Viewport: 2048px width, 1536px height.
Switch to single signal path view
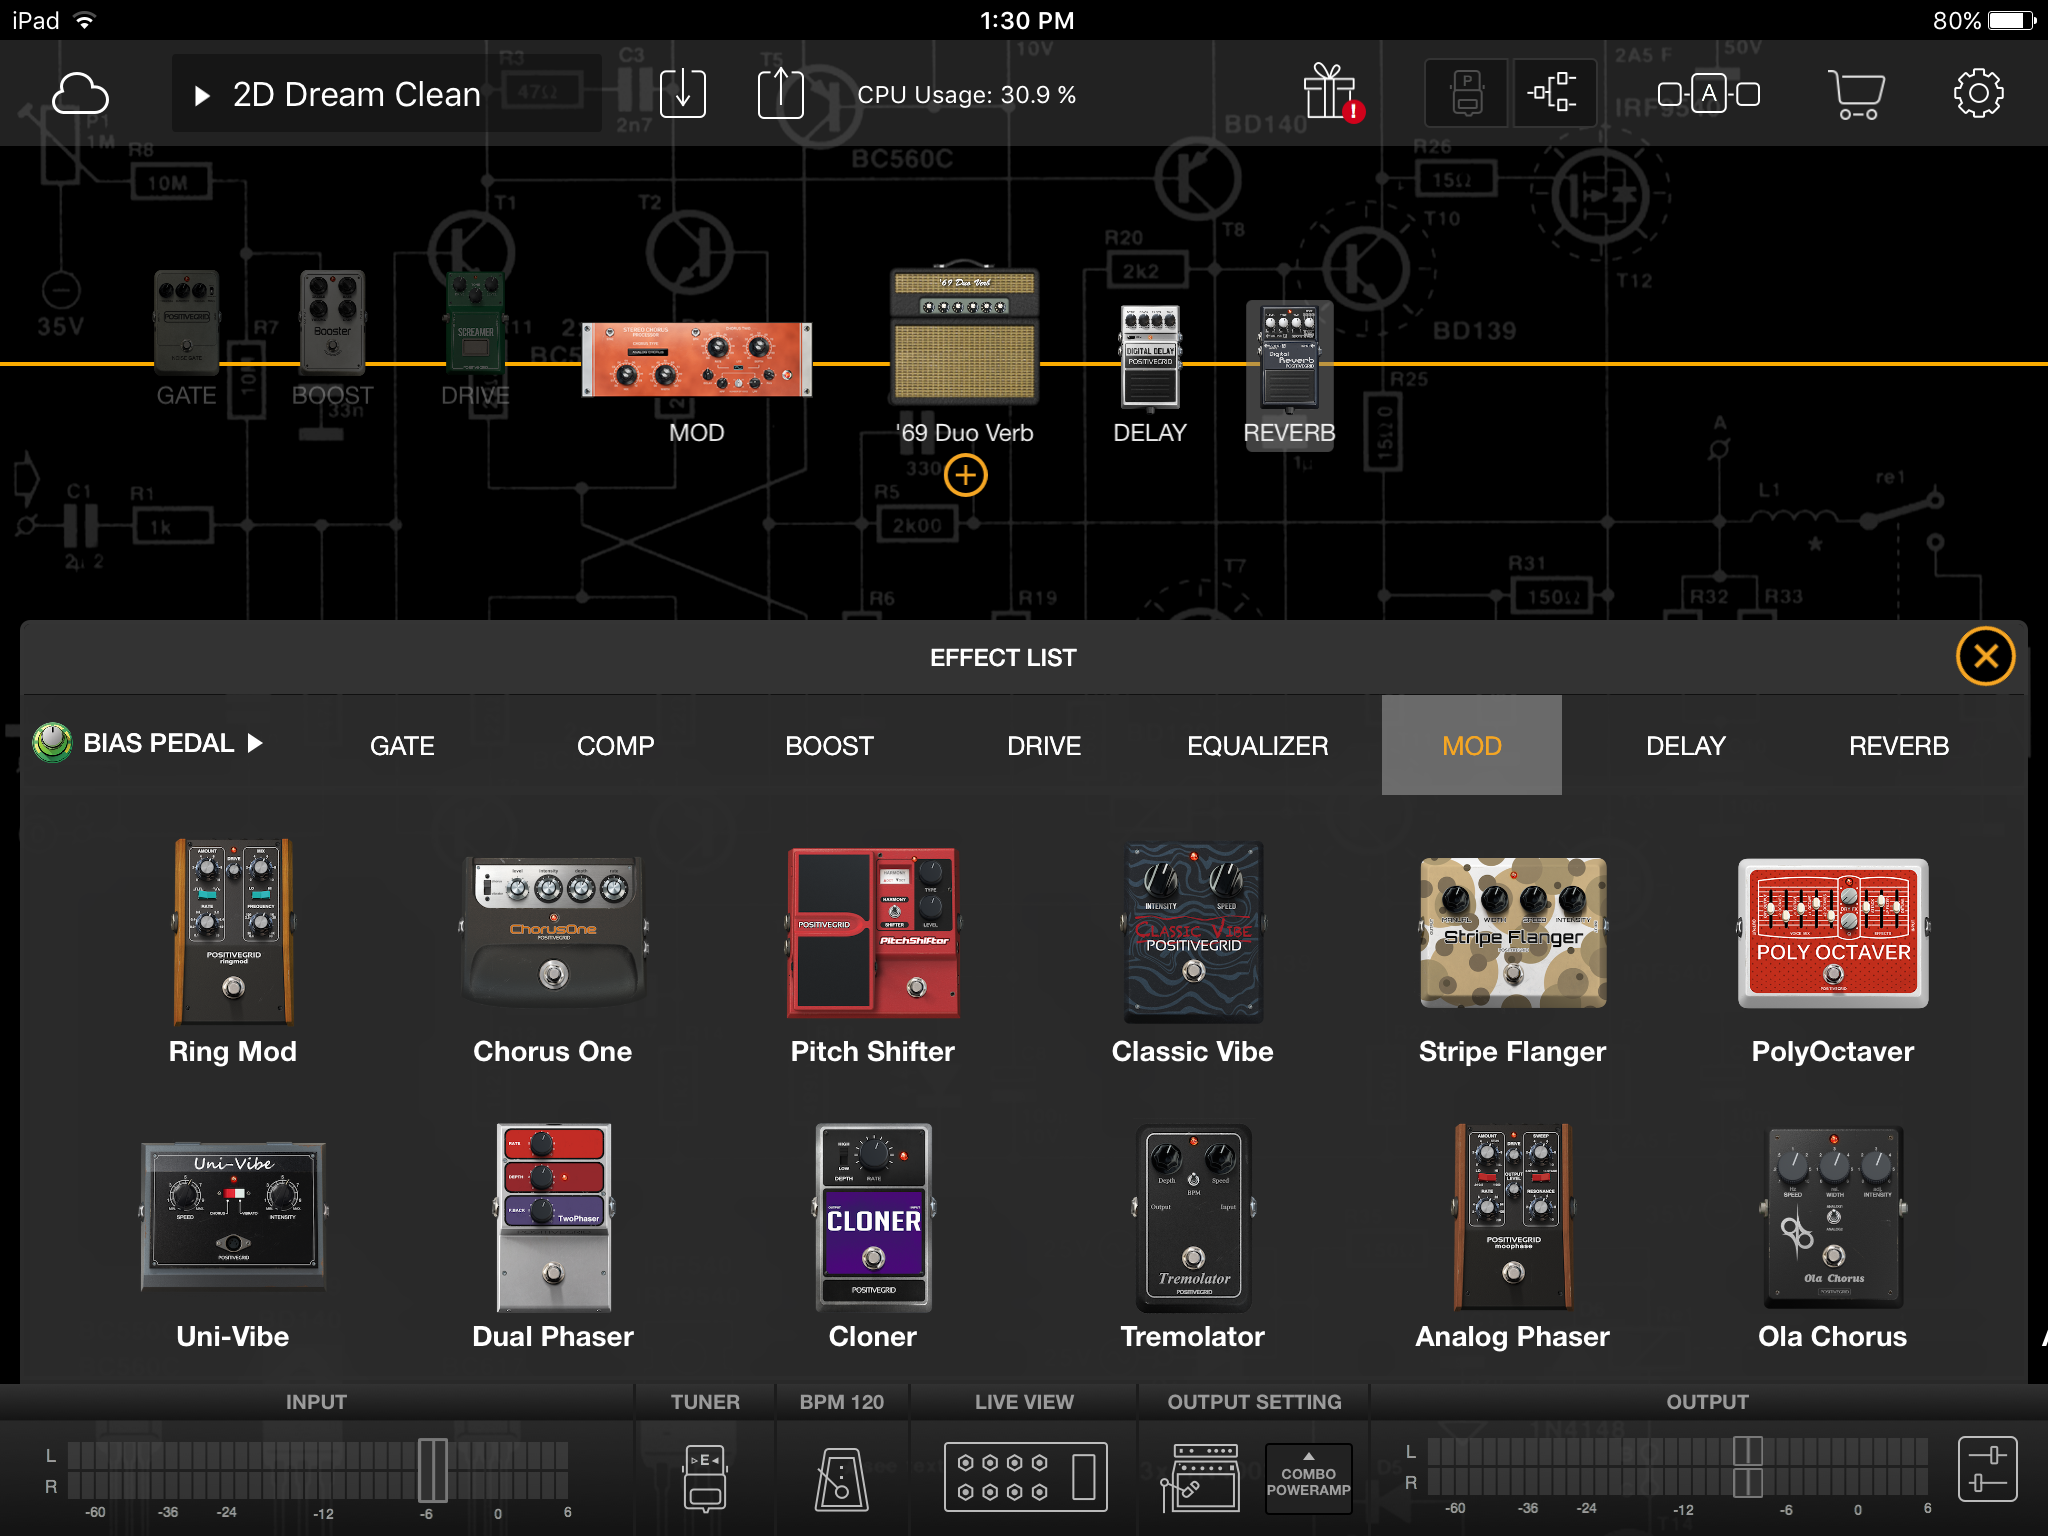[x=1466, y=94]
